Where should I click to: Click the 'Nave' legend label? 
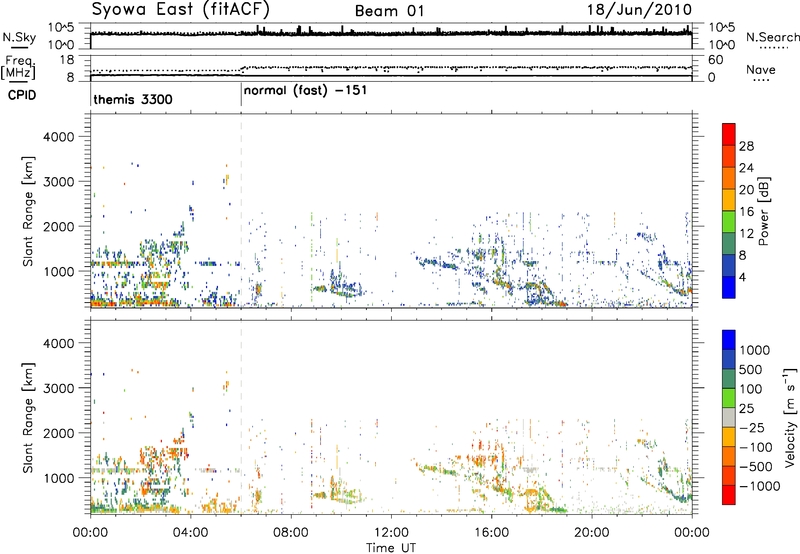[761, 69]
